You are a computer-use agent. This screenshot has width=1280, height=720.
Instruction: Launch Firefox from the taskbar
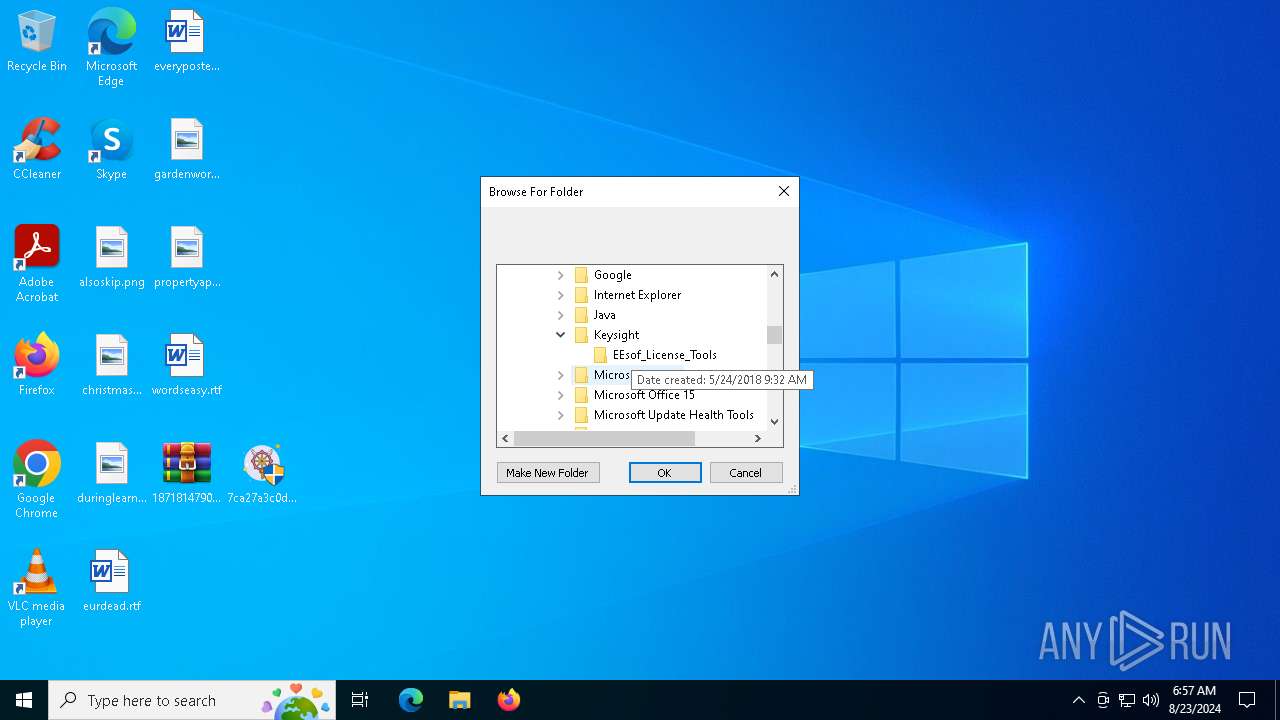tap(508, 700)
